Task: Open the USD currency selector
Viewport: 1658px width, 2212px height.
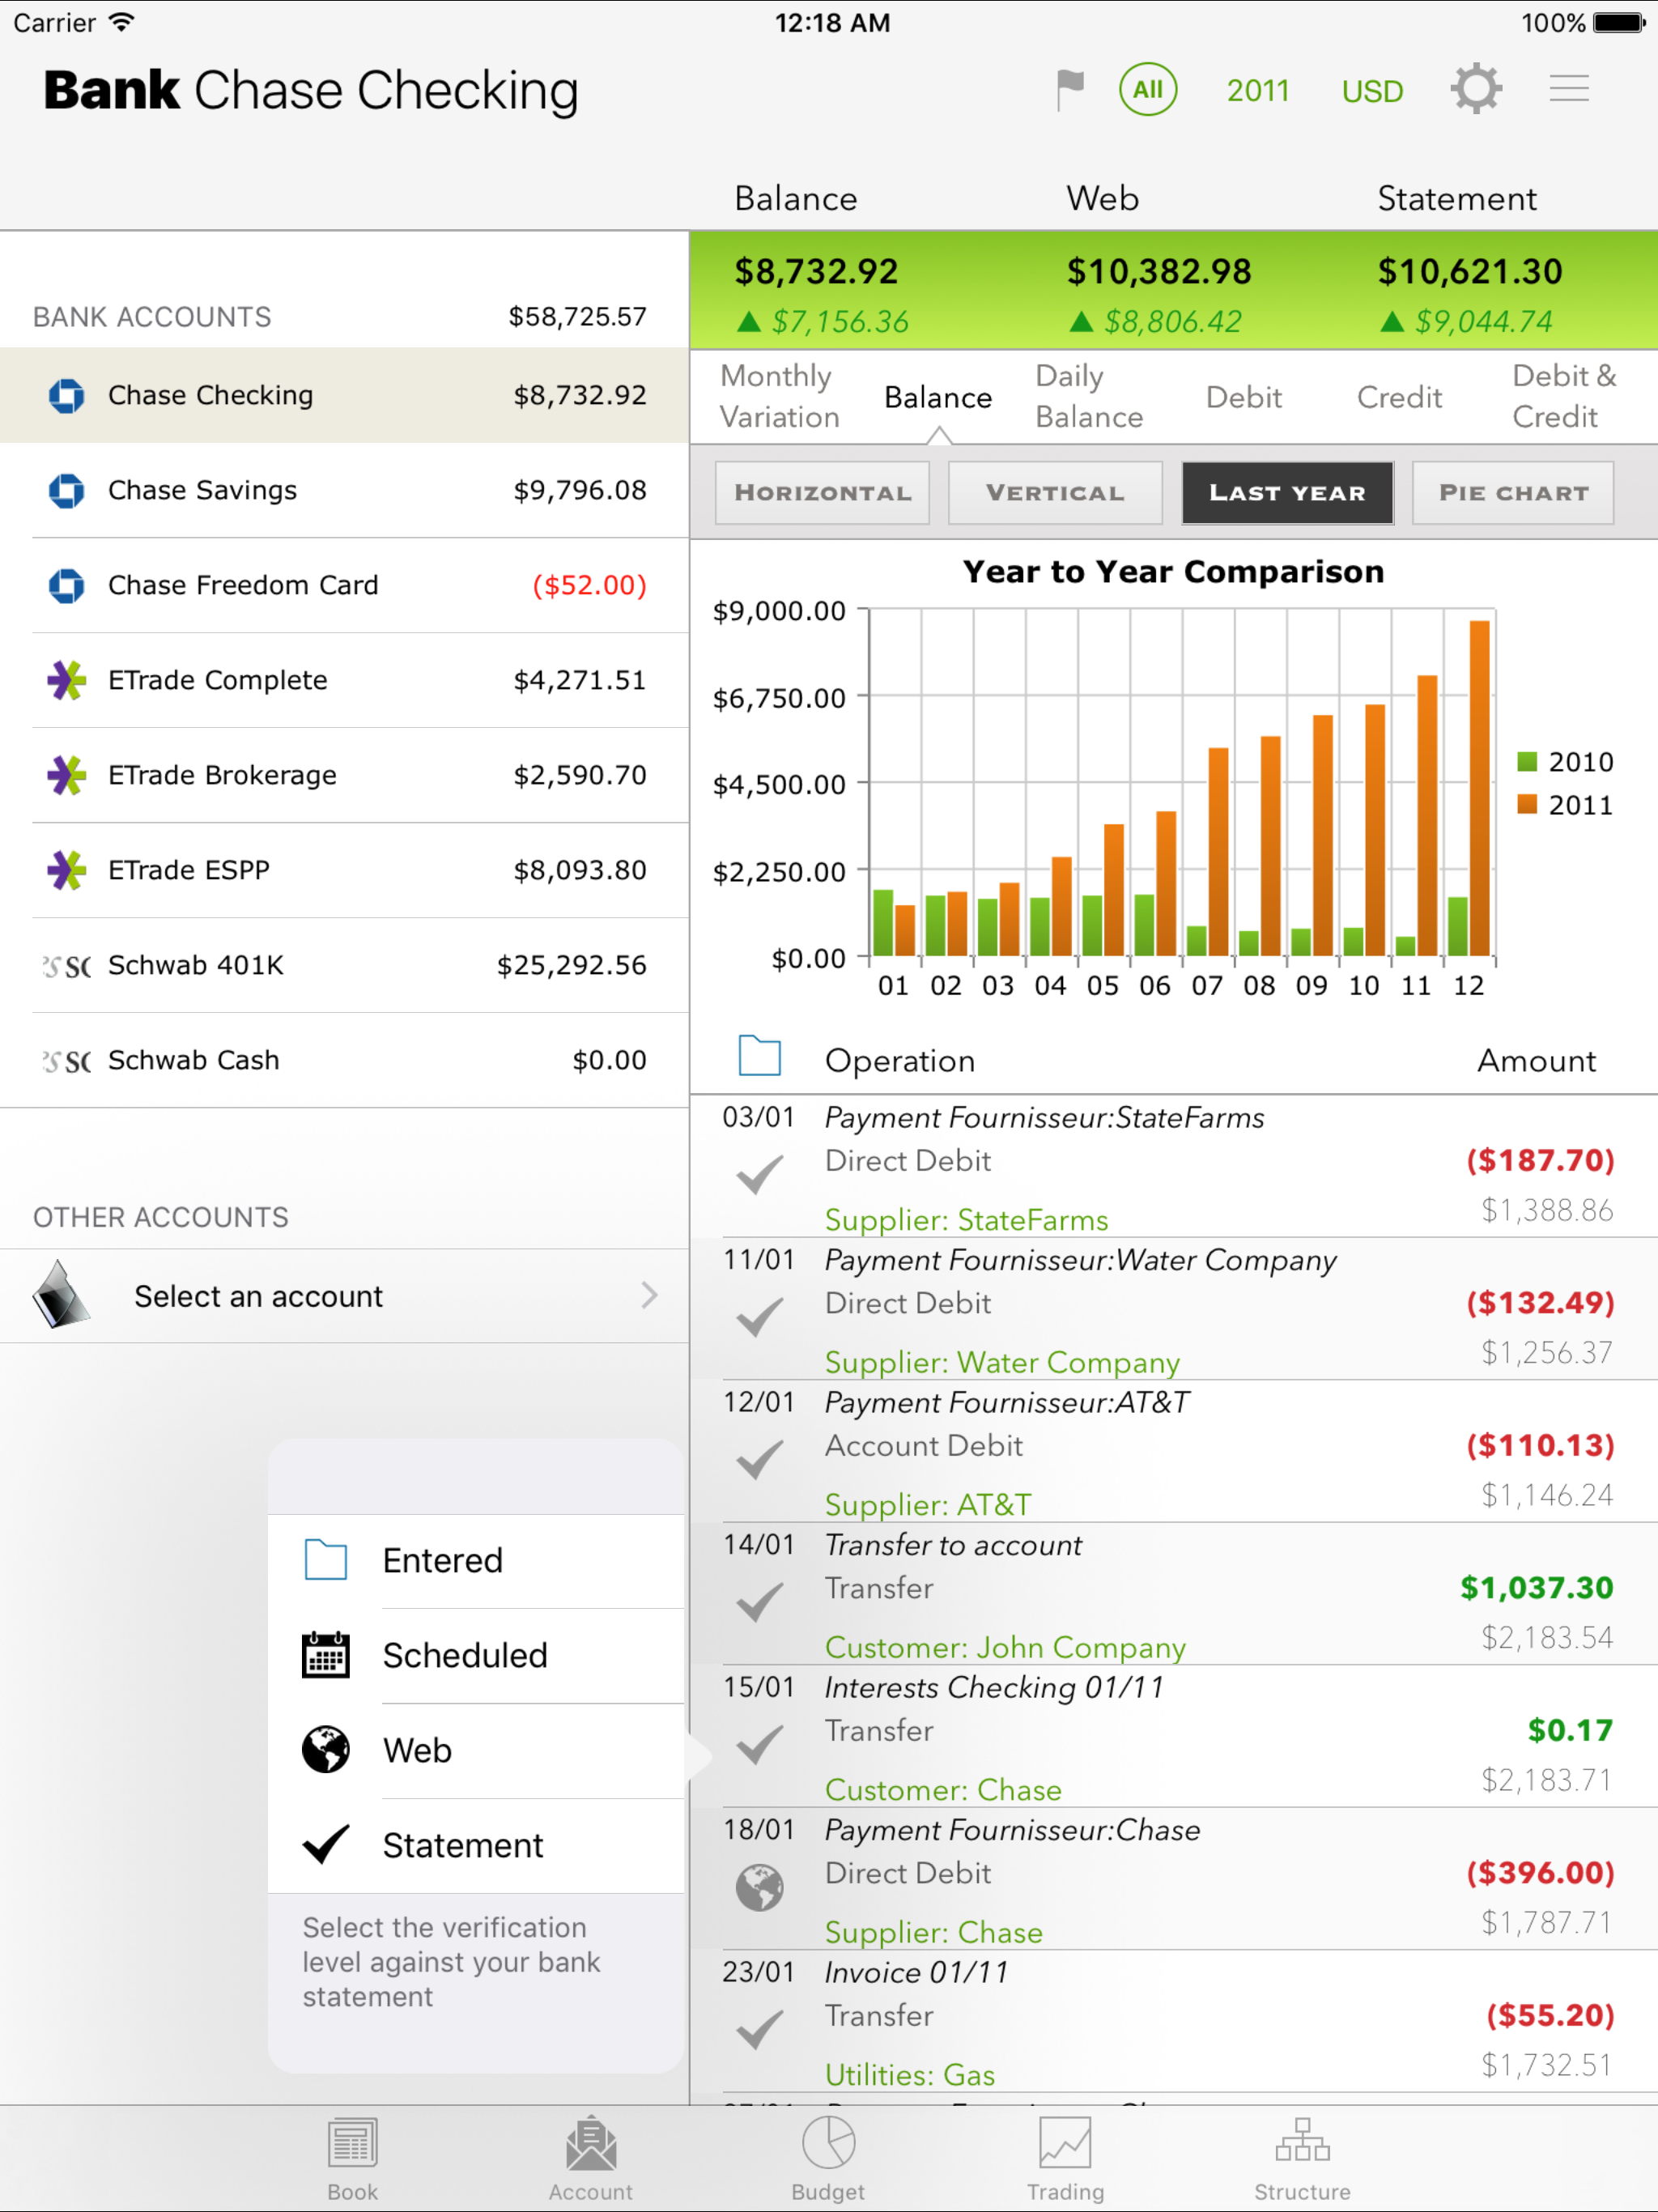Action: tap(1372, 91)
